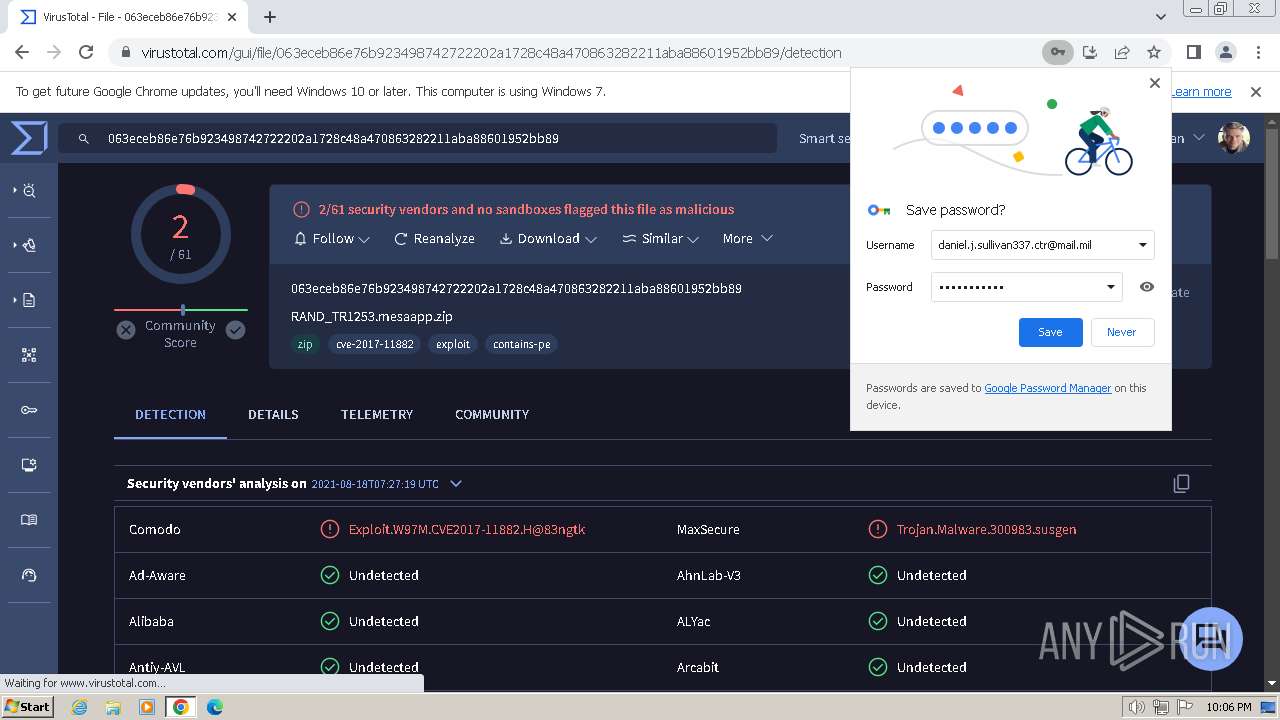Switch to the DETECTION tab
Screen dimensions: 1280x720
[170, 414]
